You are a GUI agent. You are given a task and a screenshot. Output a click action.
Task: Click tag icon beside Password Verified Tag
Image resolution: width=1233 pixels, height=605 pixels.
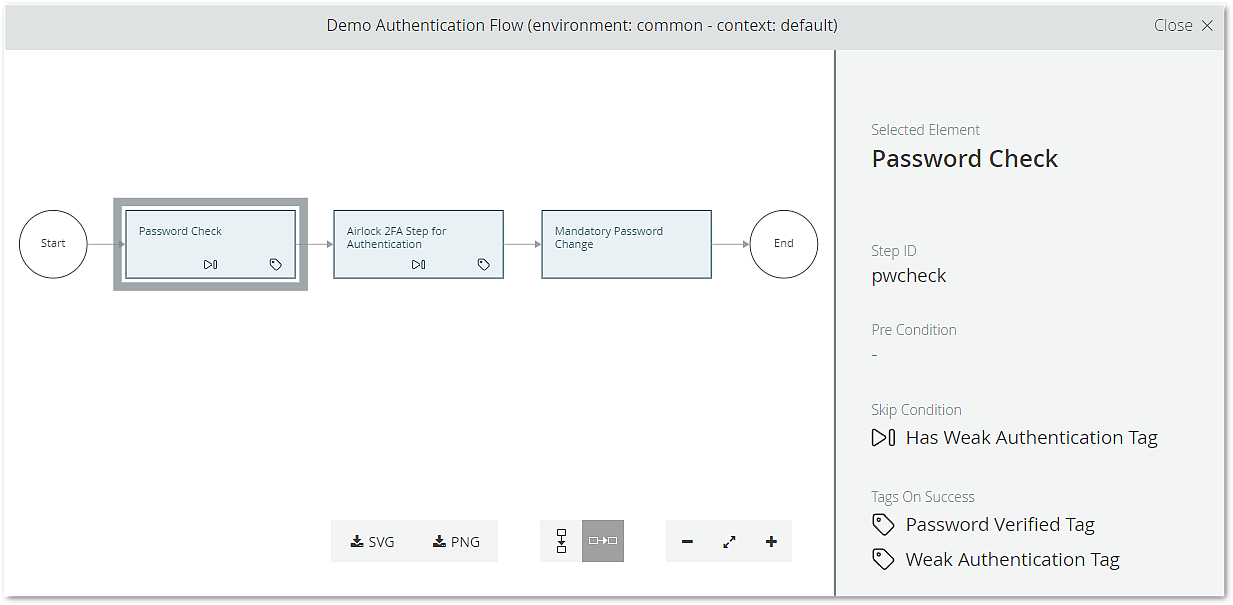click(883, 525)
